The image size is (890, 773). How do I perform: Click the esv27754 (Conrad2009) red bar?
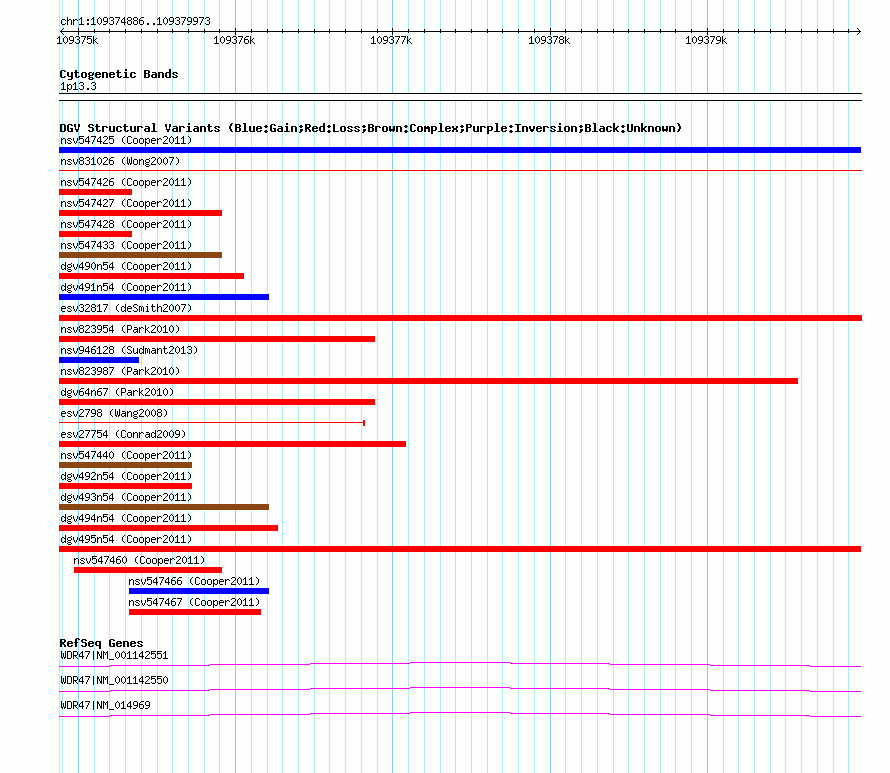(232, 444)
